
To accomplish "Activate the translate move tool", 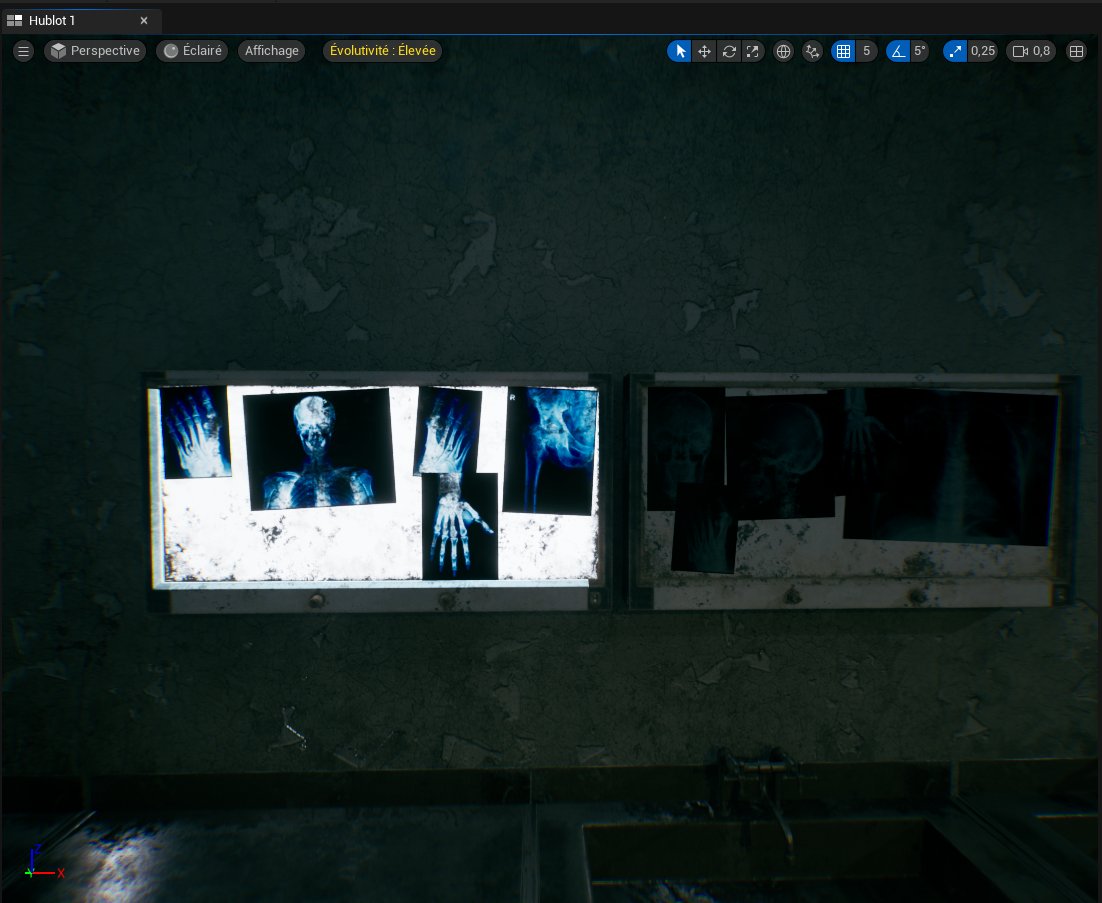I will point(704,51).
